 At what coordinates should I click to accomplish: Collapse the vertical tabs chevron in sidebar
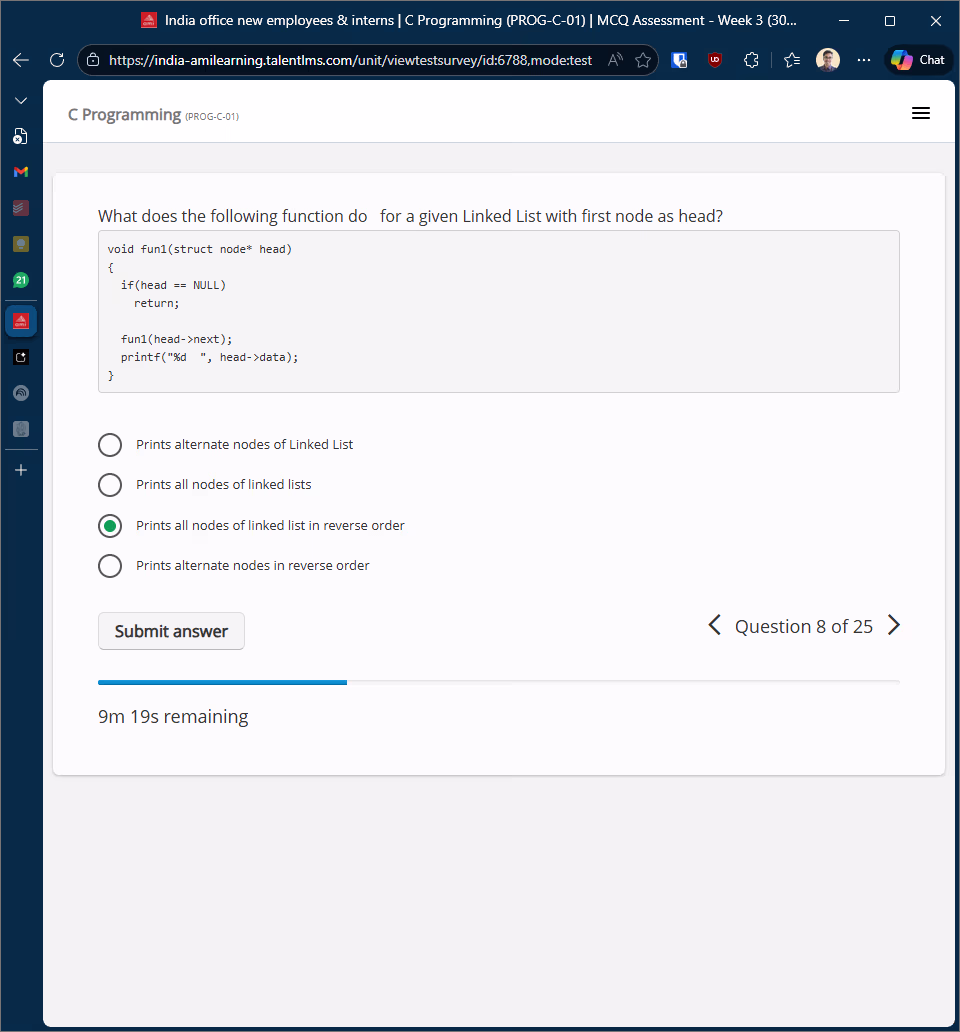(21, 101)
